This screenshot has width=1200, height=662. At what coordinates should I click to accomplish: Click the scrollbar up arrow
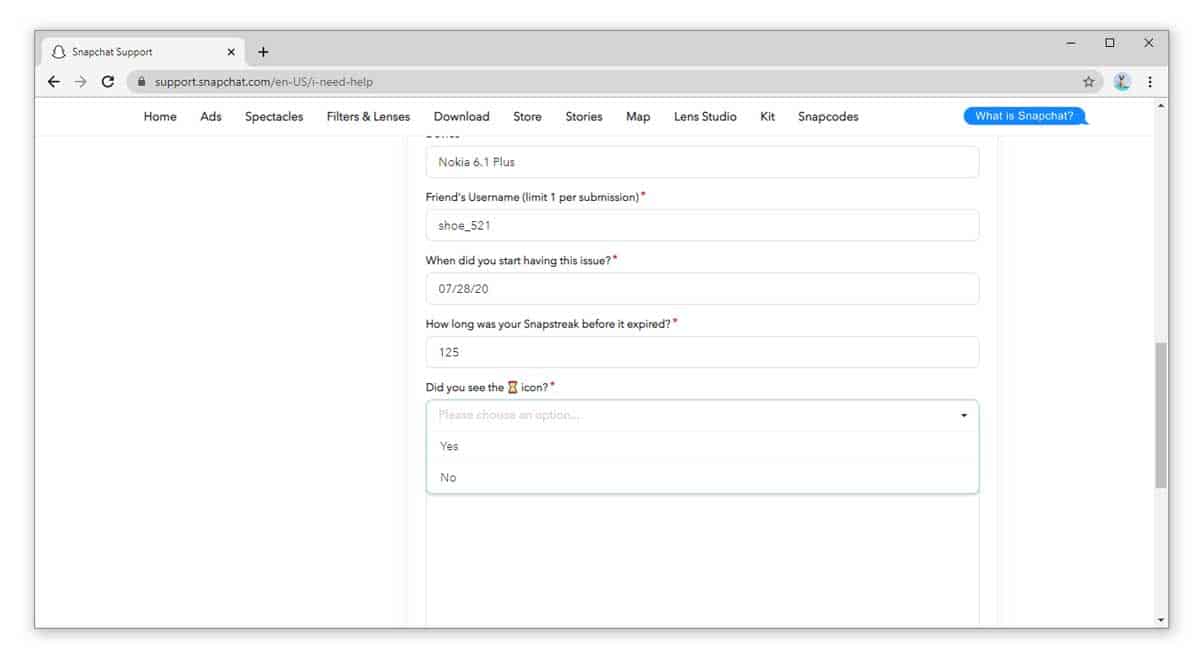tap(1161, 106)
